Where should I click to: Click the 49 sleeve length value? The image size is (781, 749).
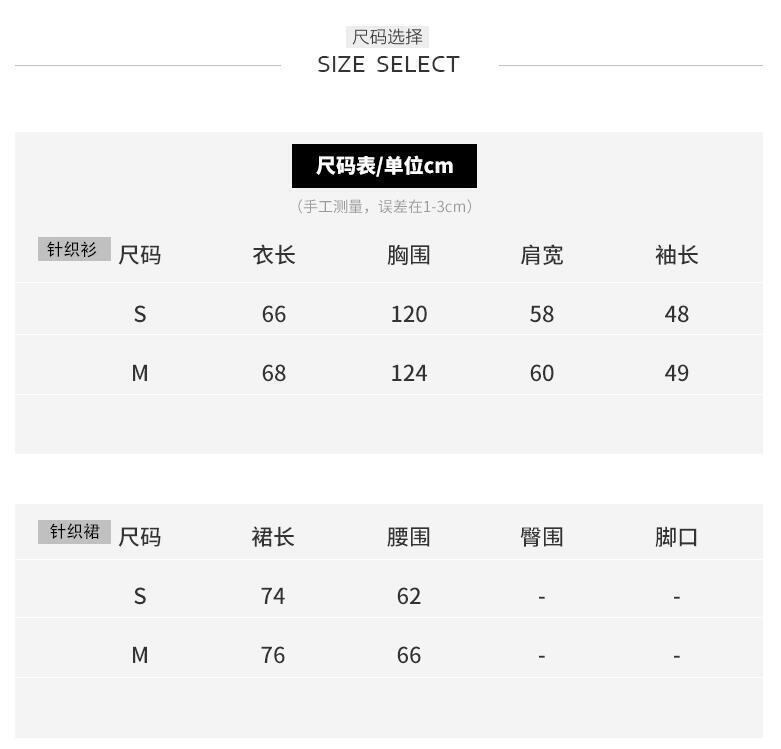point(677,373)
